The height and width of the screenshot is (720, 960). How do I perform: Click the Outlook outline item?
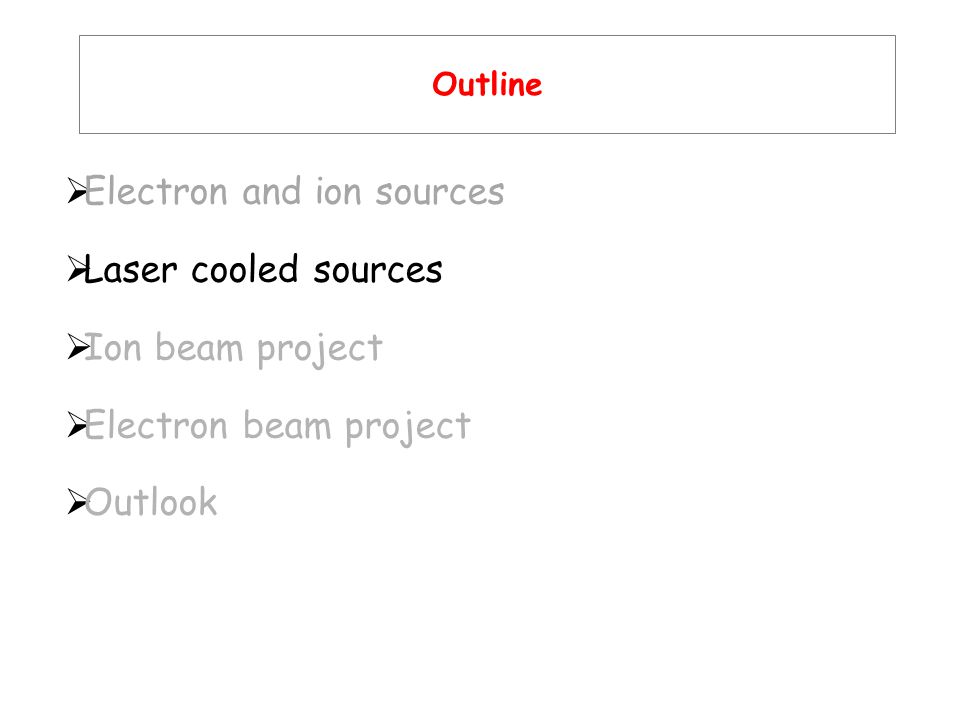click(151, 503)
